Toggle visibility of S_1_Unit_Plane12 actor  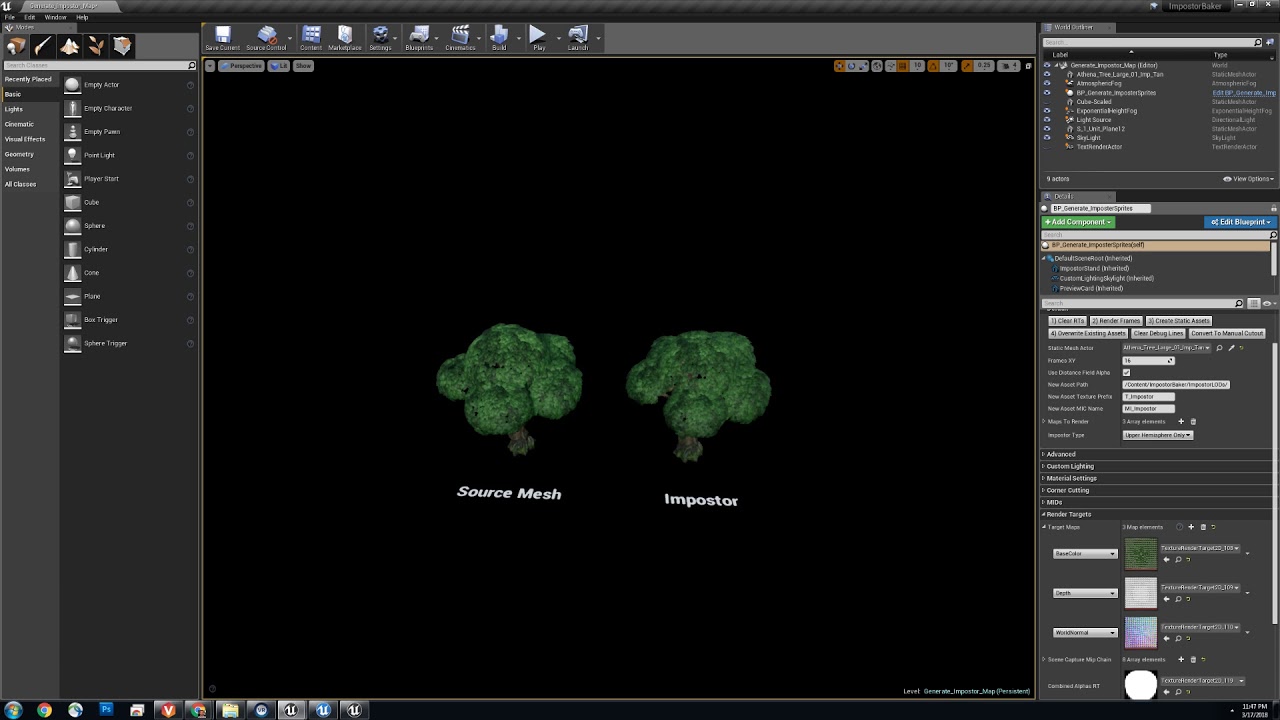[1047, 128]
